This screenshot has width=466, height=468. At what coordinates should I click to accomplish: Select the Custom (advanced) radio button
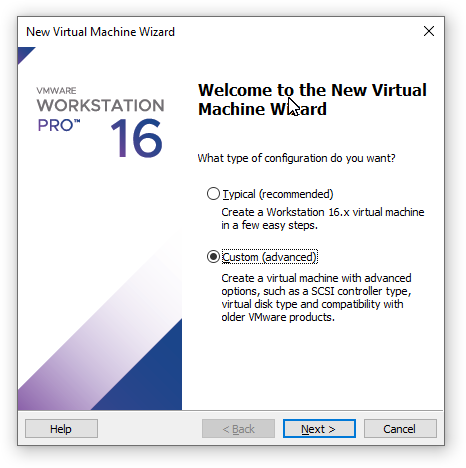point(213,257)
